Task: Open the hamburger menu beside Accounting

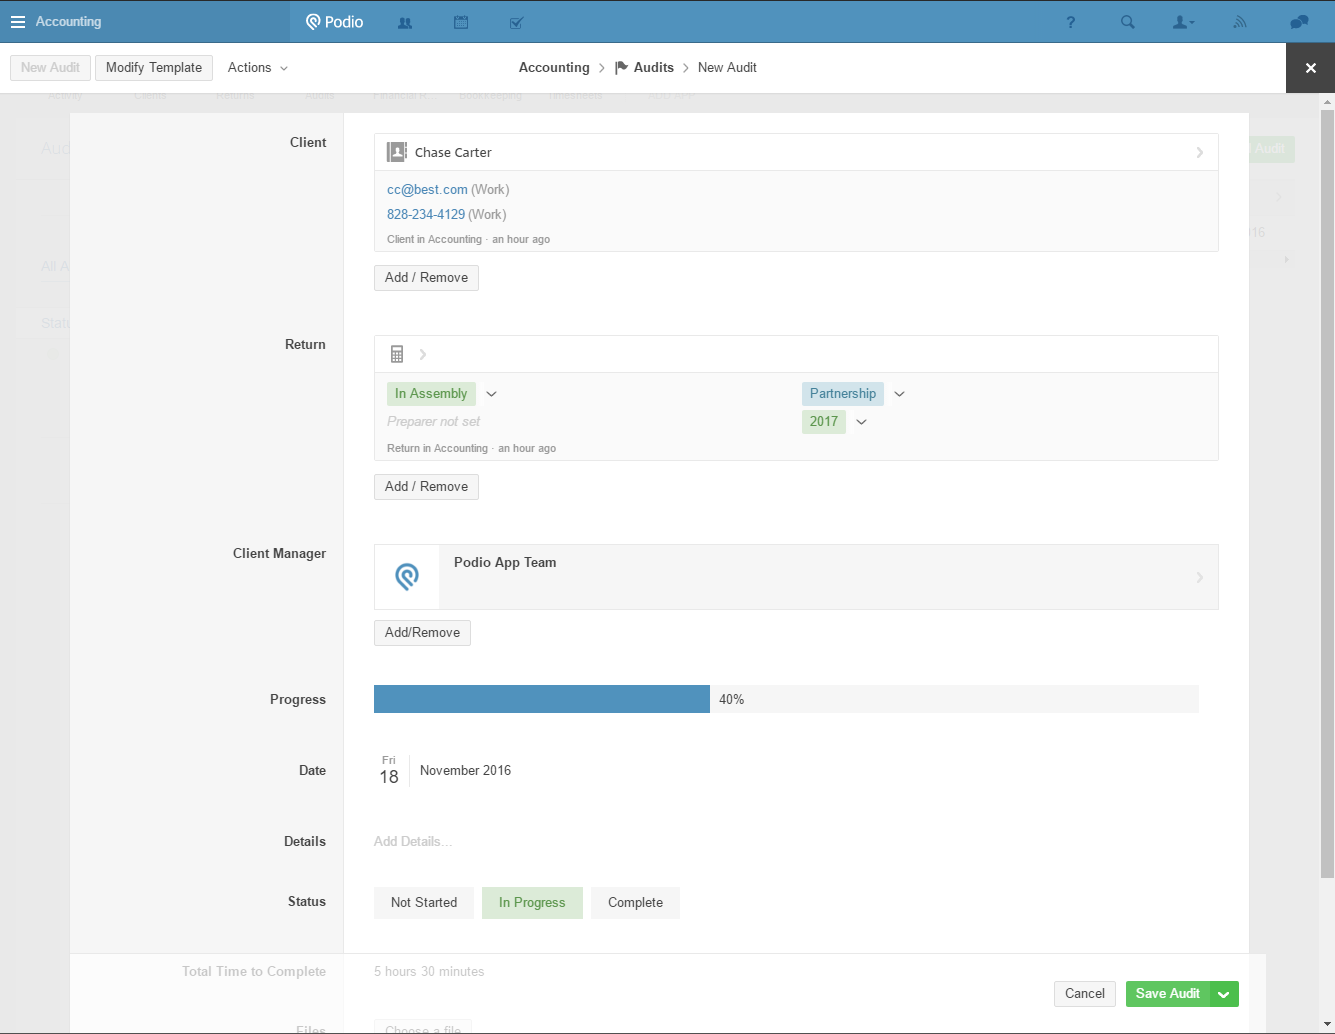Action: click(18, 22)
